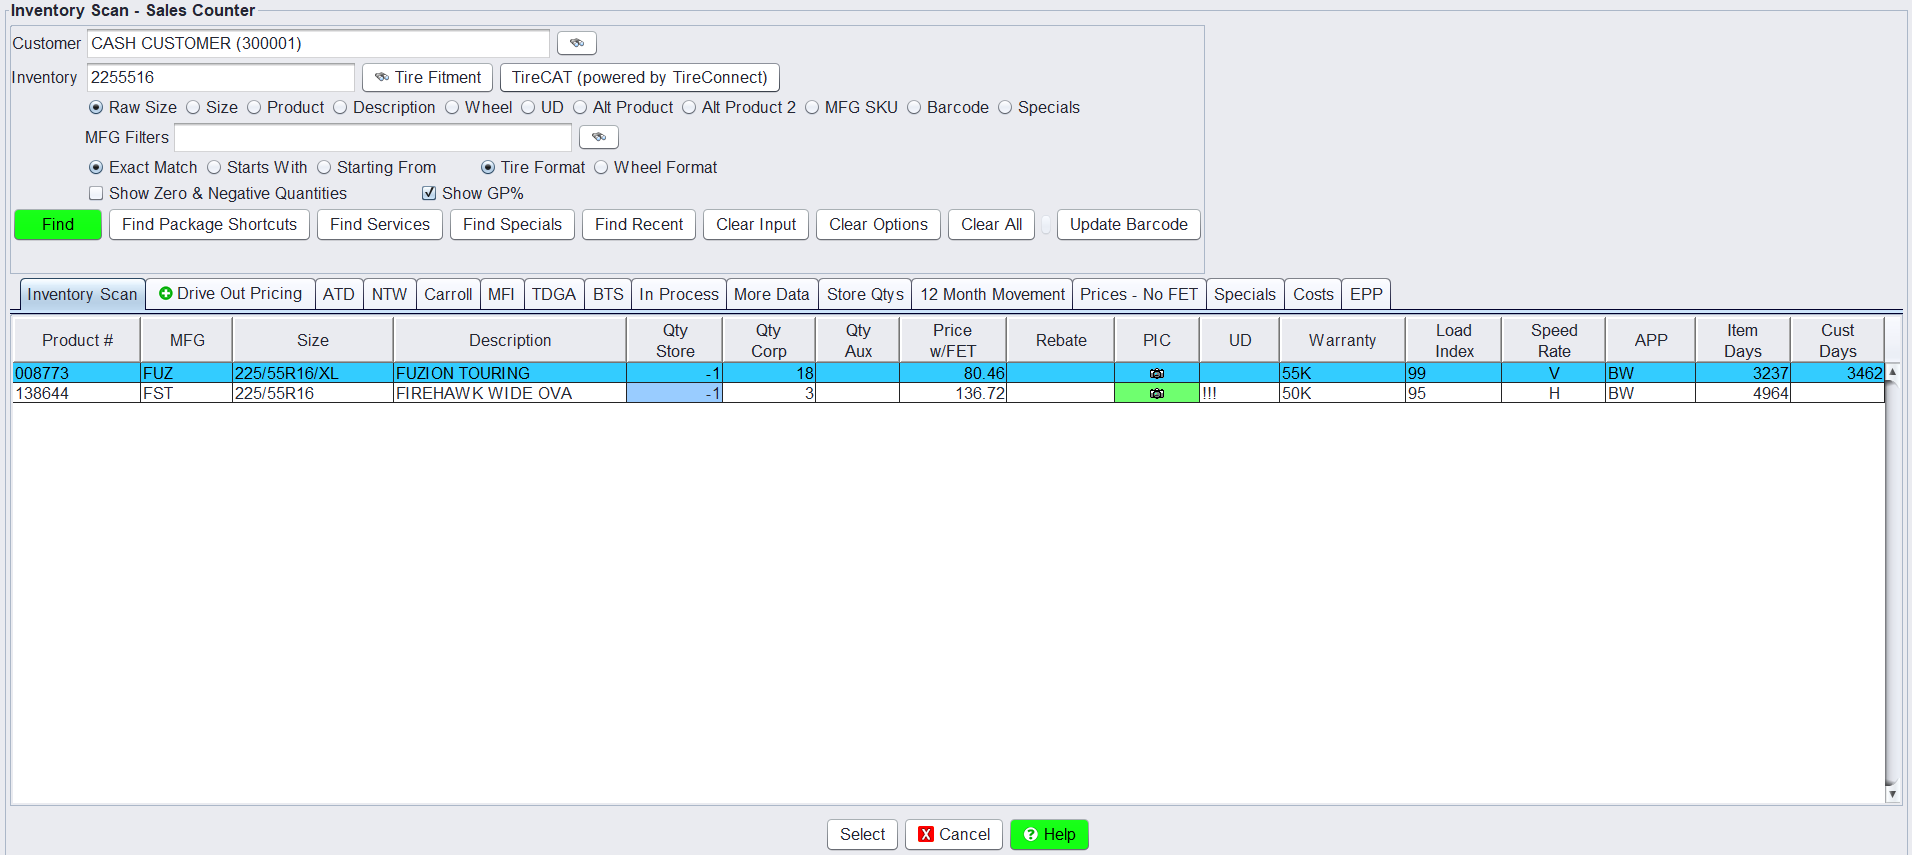Uncheck the Show GP% checkbox

click(429, 194)
